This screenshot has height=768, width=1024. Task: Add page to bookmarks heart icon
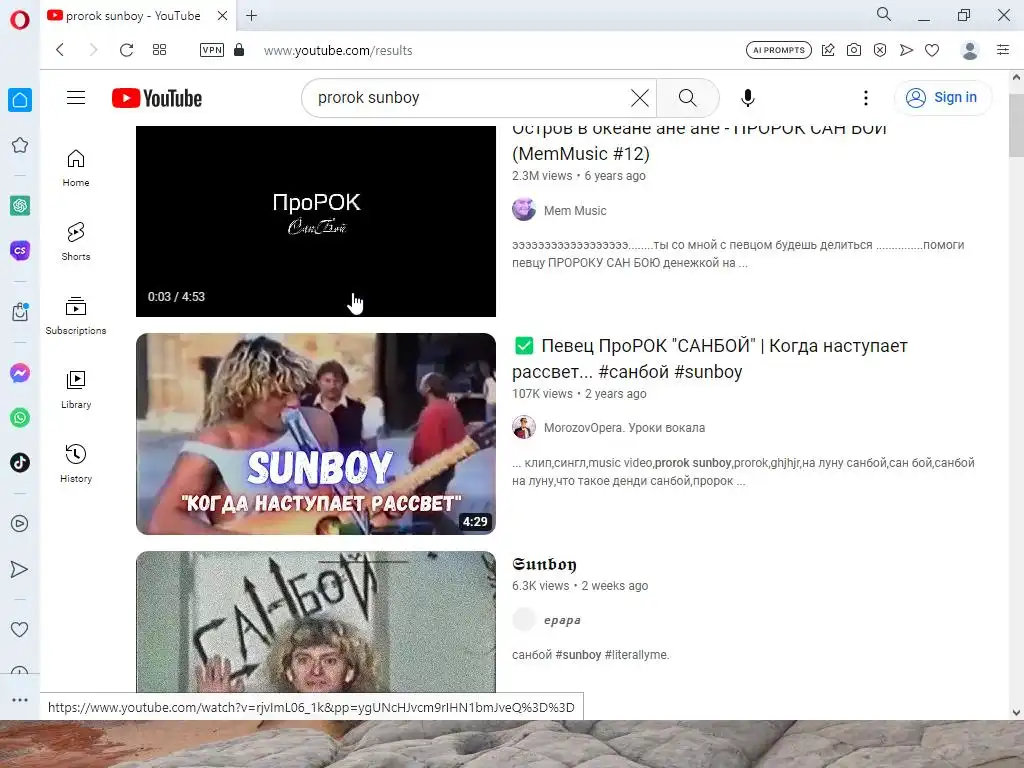click(x=932, y=50)
